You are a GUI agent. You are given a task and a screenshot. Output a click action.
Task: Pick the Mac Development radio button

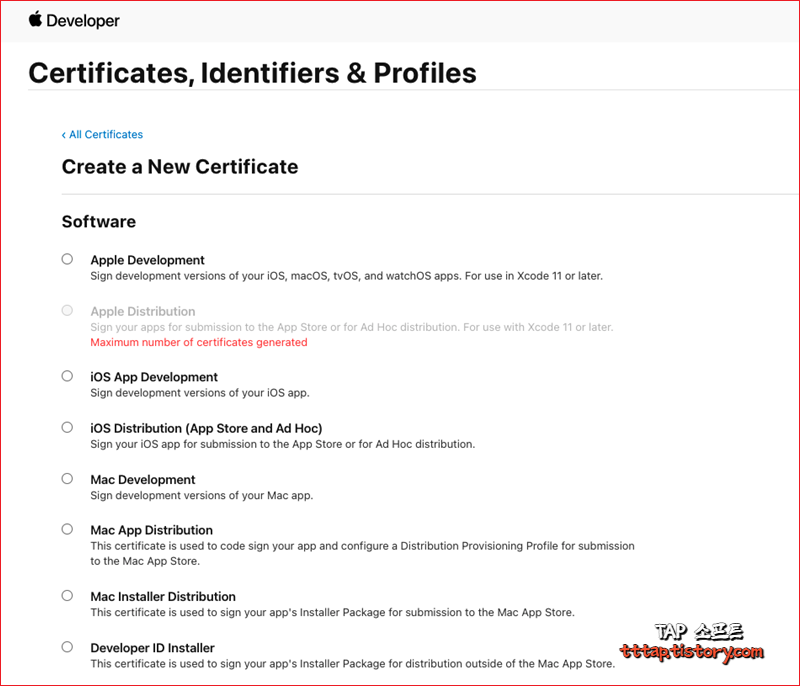point(67,479)
